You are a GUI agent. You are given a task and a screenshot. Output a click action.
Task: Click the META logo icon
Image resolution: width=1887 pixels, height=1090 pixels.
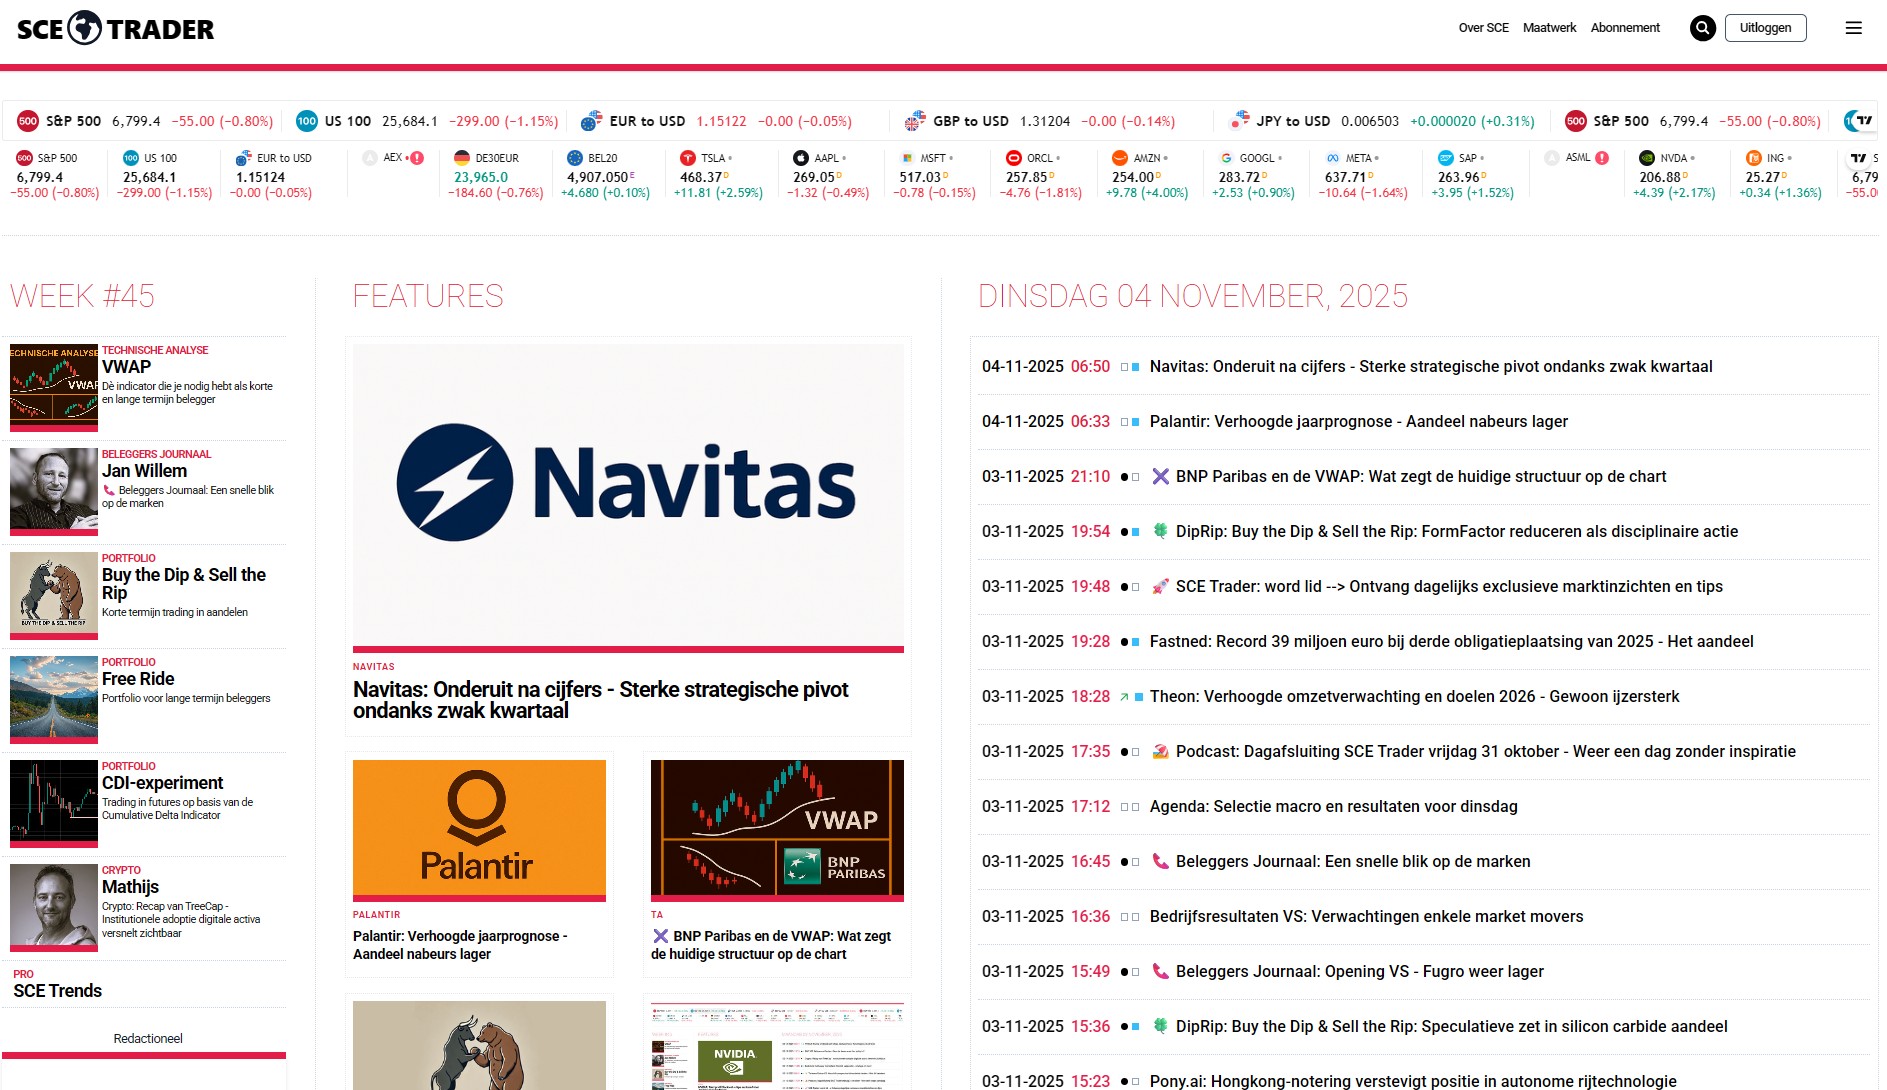coord(1333,158)
